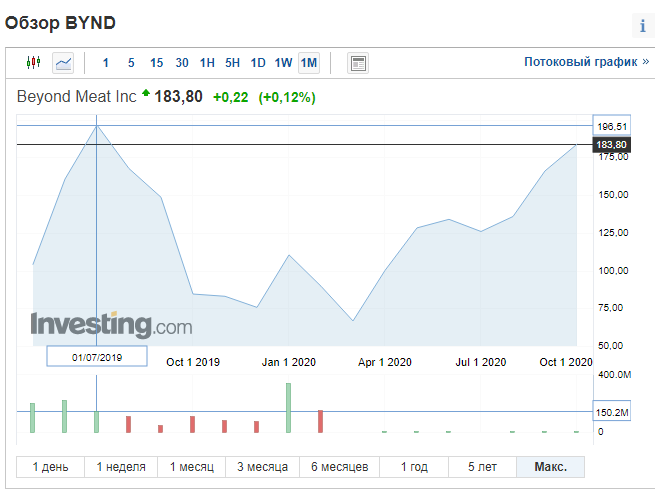Choose the 5H interval
Image resolution: width=655 pixels, height=493 pixels.
click(233, 63)
